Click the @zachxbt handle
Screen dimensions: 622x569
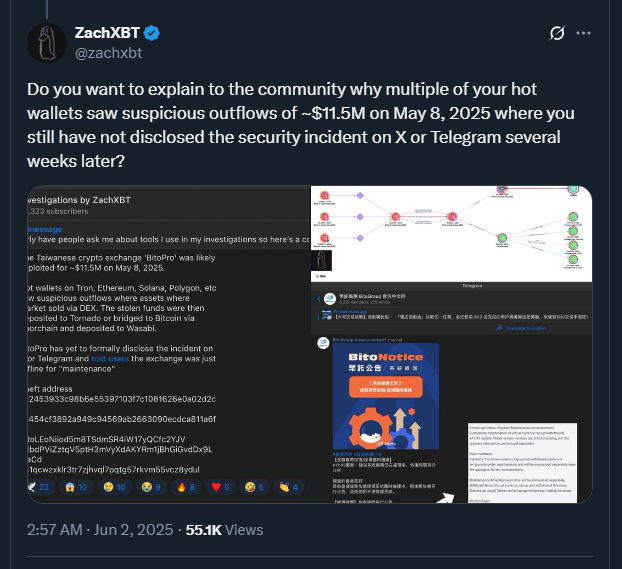(109, 52)
